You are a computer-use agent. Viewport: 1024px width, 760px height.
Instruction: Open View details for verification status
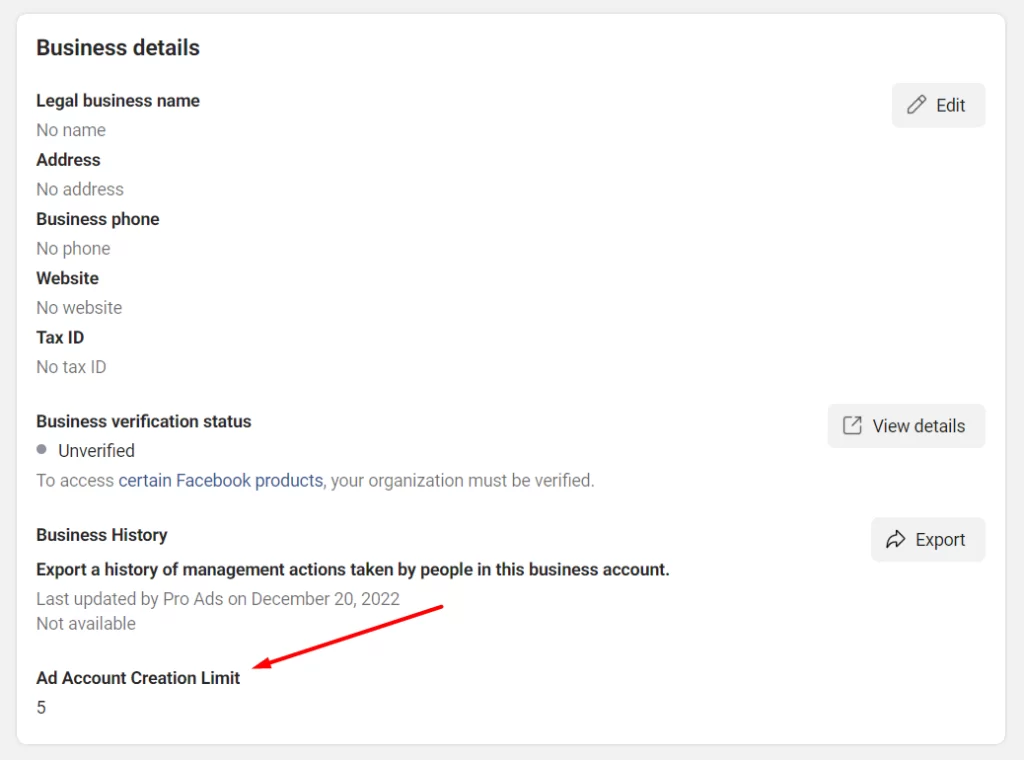(x=906, y=425)
